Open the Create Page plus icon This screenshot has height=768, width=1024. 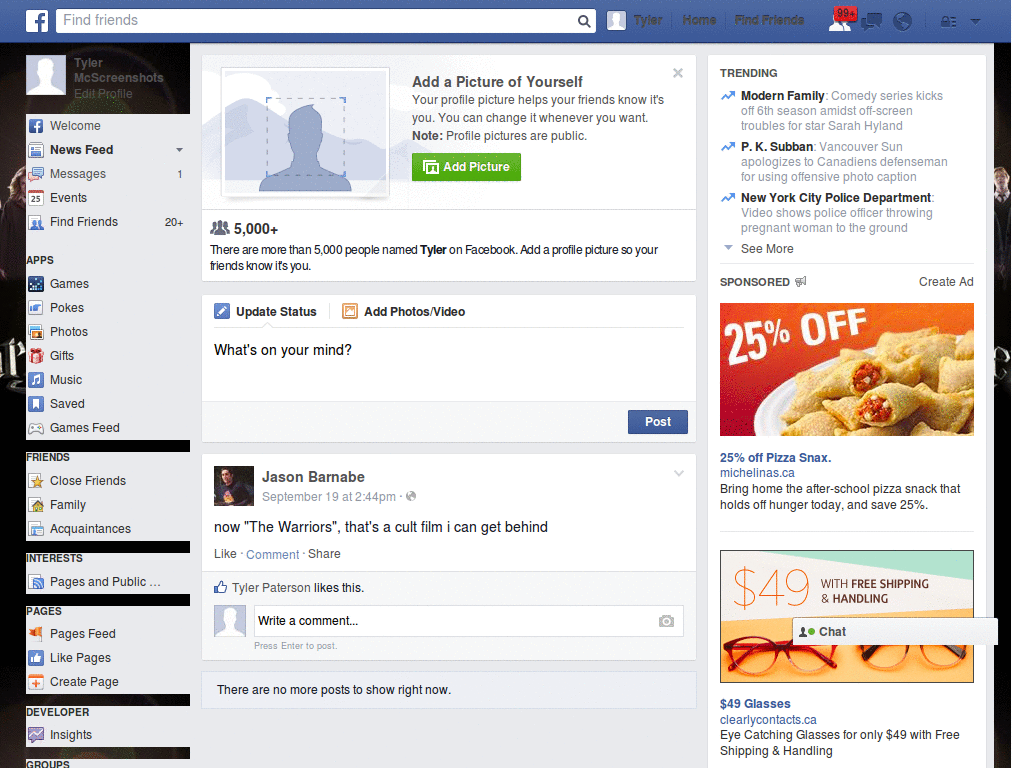pos(36,682)
